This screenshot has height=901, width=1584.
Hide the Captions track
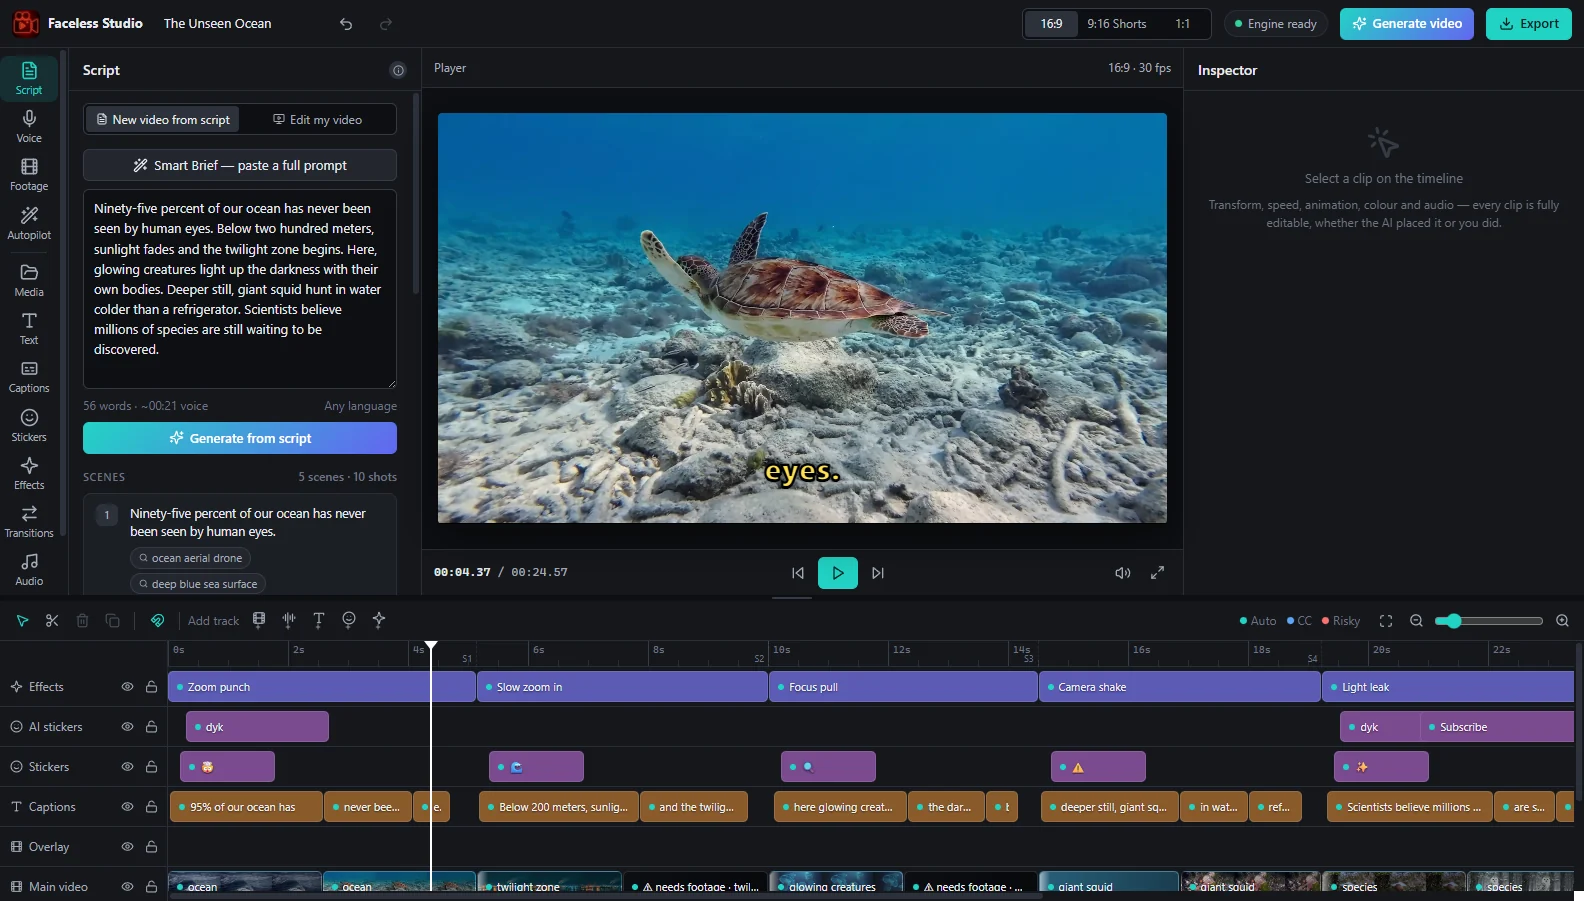tap(127, 807)
